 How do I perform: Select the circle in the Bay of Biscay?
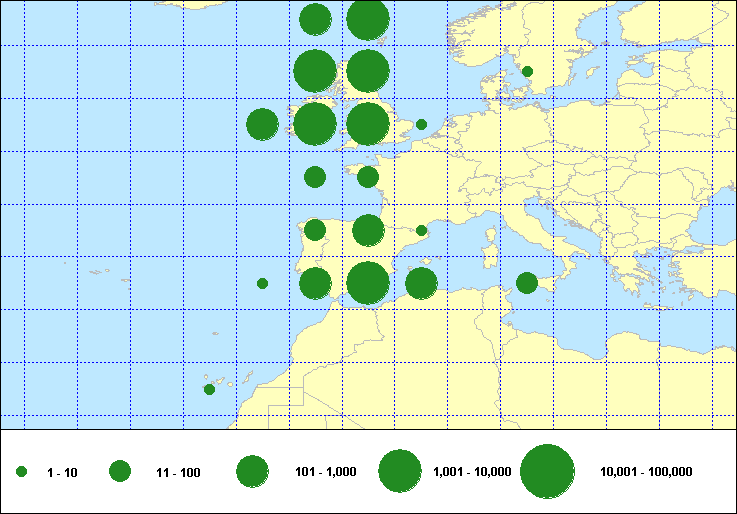(315, 177)
